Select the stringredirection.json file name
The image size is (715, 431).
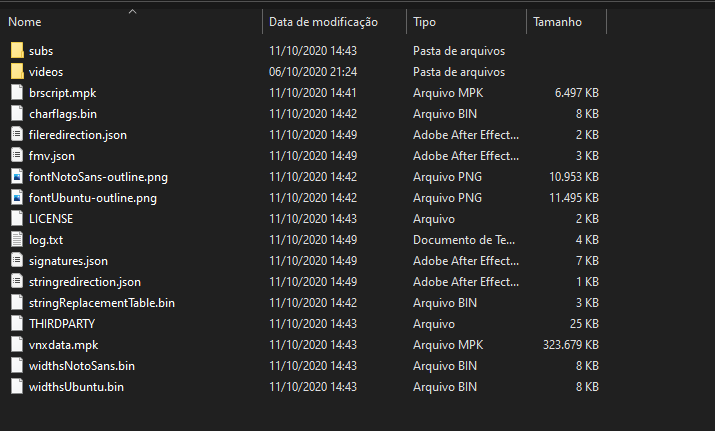pyautogui.click(x=85, y=282)
